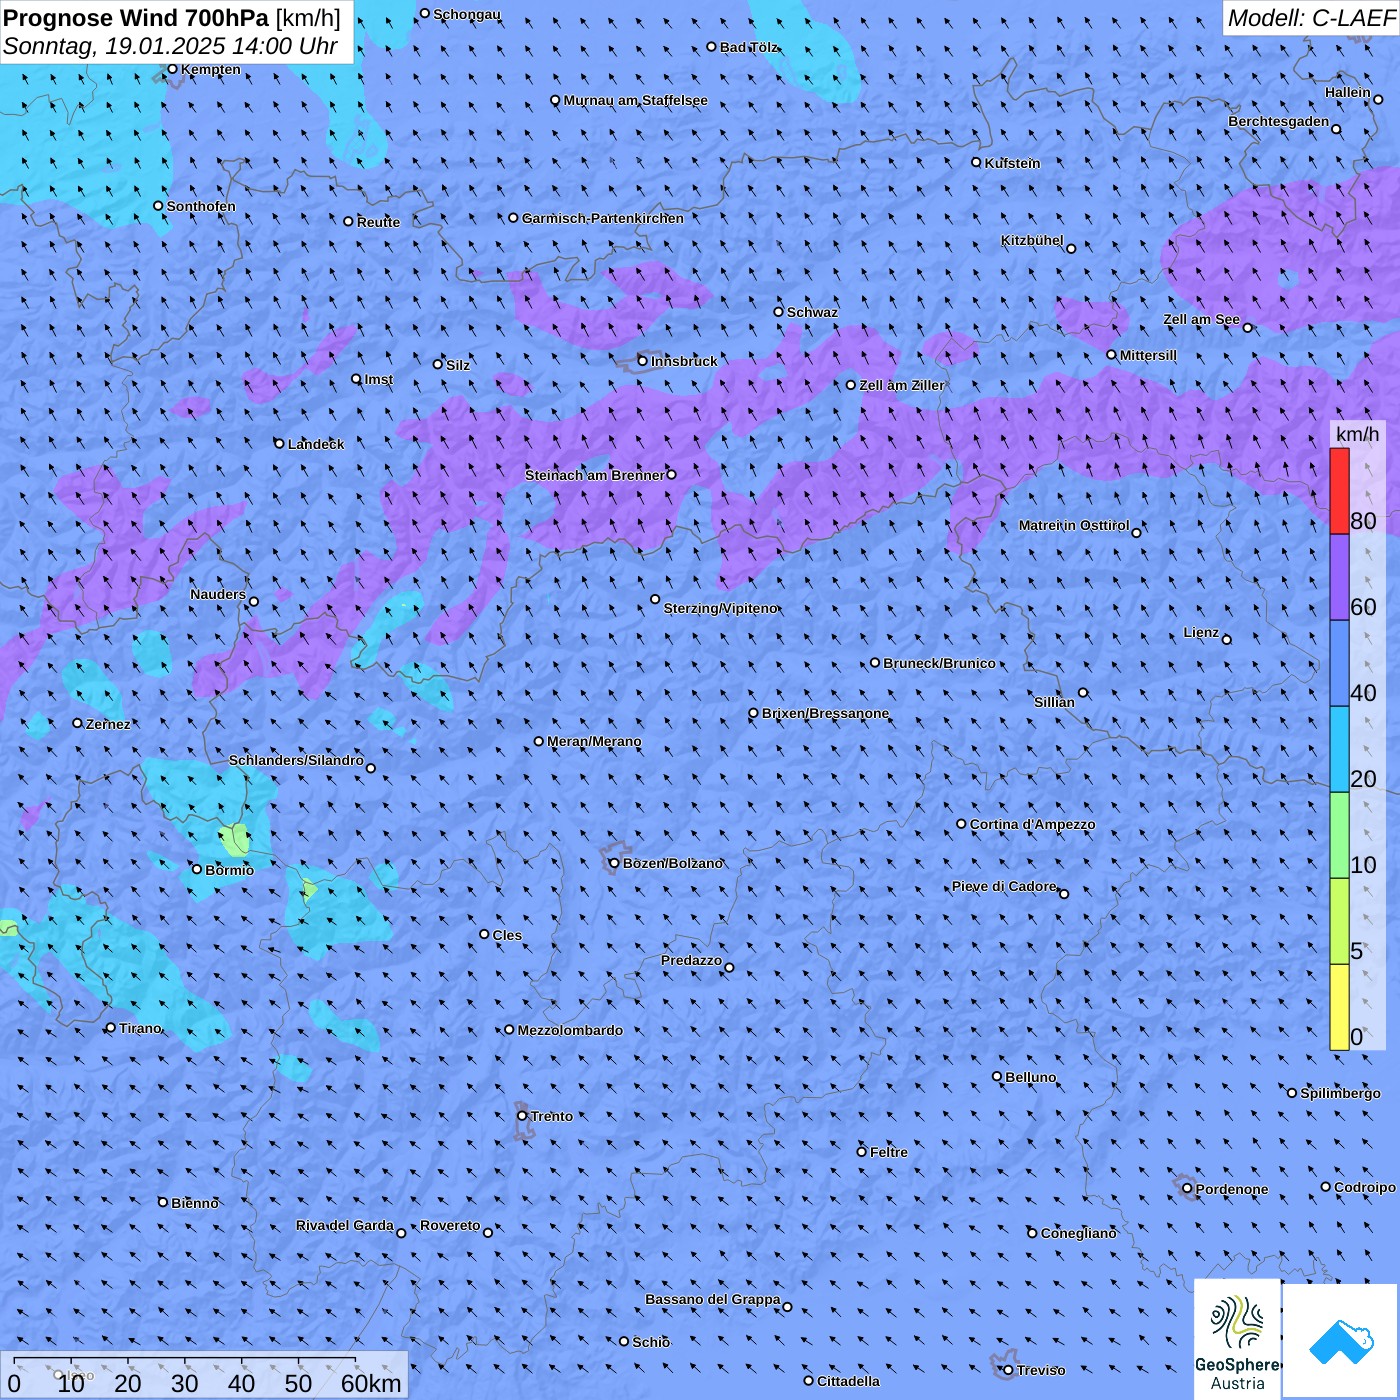Viewport: 1400px width, 1400px height.
Task: Click the Meran/Merano label
Action: pyautogui.click(x=594, y=741)
